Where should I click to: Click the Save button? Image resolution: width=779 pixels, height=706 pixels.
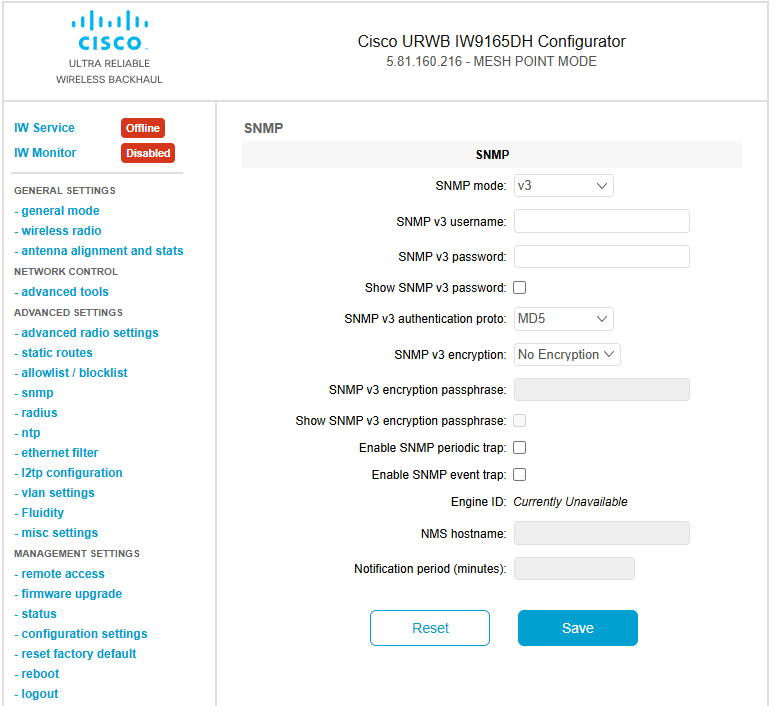[x=577, y=628]
